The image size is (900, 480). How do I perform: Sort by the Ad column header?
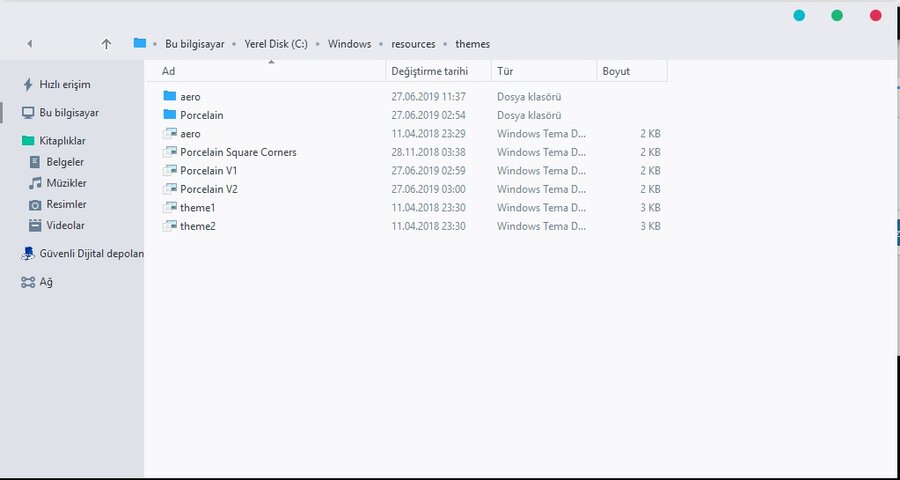(x=168, y=71)
